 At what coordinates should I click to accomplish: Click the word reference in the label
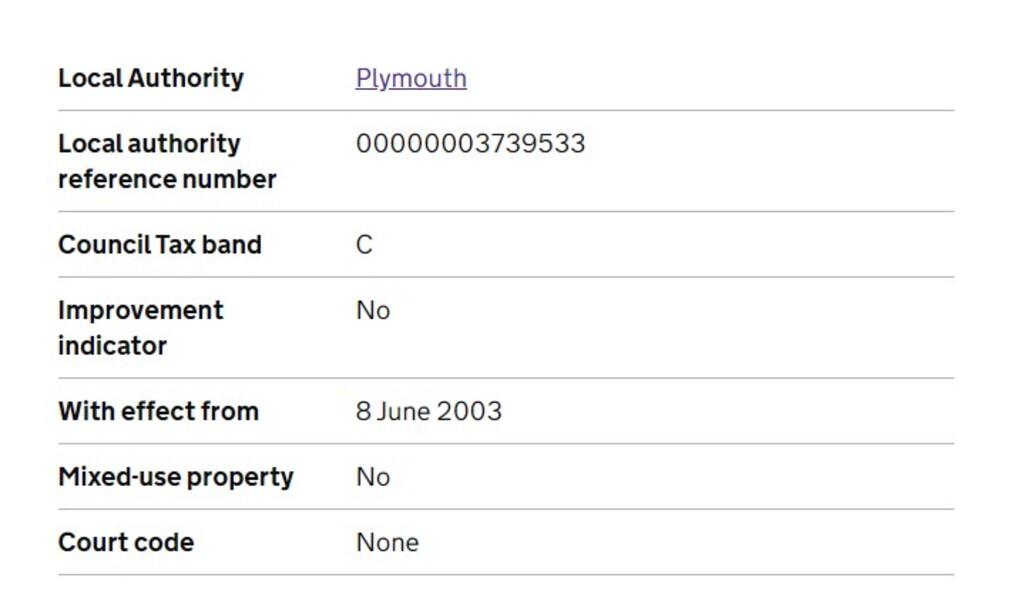click(x=108, y=180)
